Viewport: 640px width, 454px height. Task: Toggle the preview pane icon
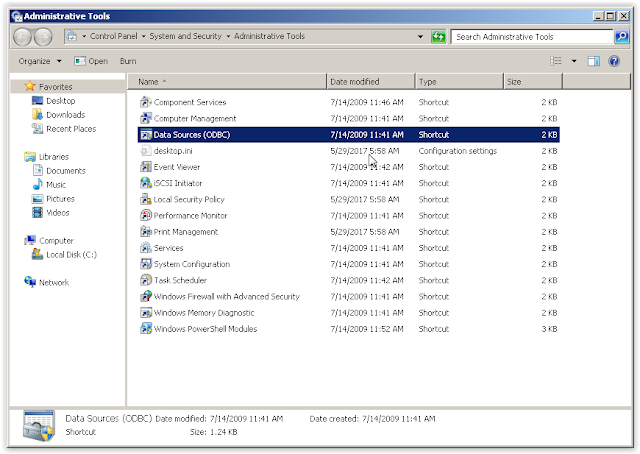pos(593,61)
